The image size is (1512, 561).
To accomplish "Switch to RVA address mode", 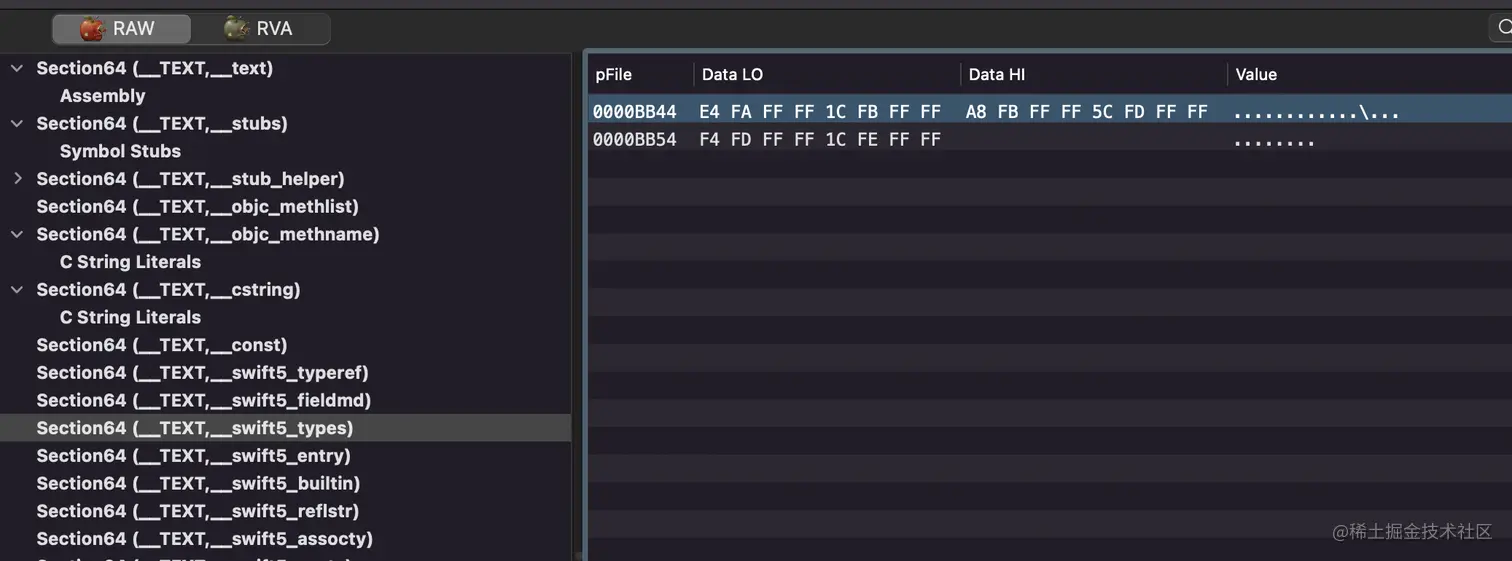I will coord(260,29).
